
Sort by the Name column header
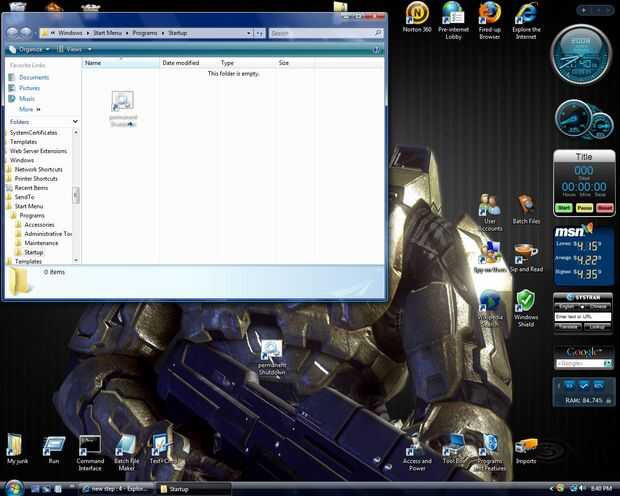[121, 62]
